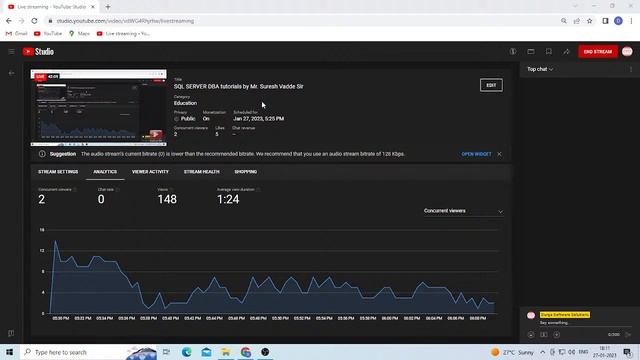This screenshot has width=640, height=360.
Task: Click the Windows Start button
Action: coord(9,352)
